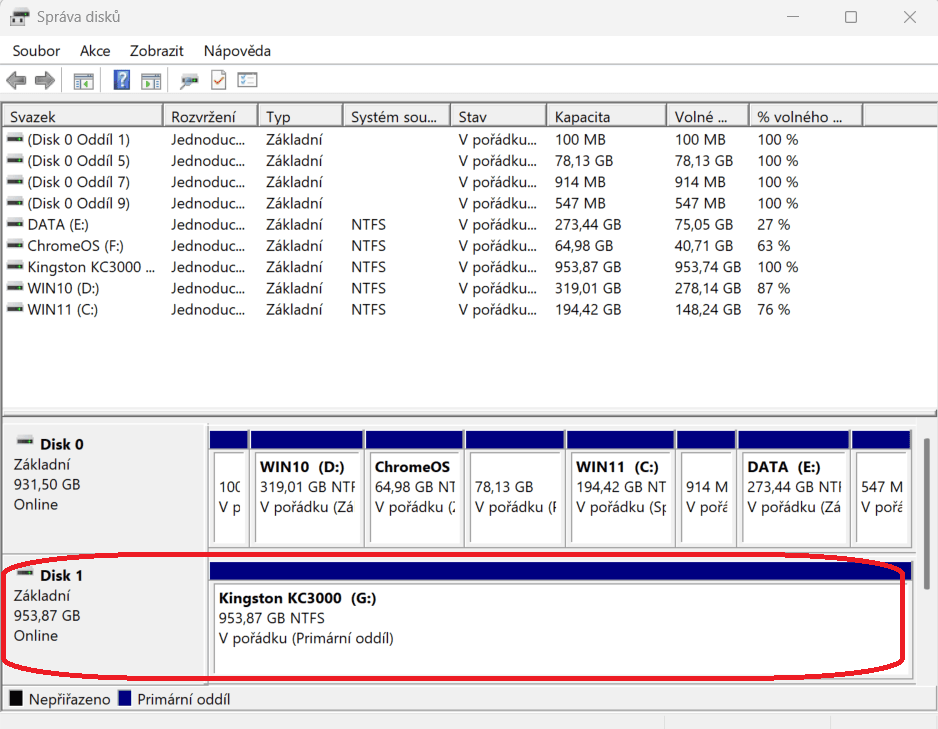Screen dimensions: 938x729
Task: Click the Back arrow toolbar icon
Action: 16,81
